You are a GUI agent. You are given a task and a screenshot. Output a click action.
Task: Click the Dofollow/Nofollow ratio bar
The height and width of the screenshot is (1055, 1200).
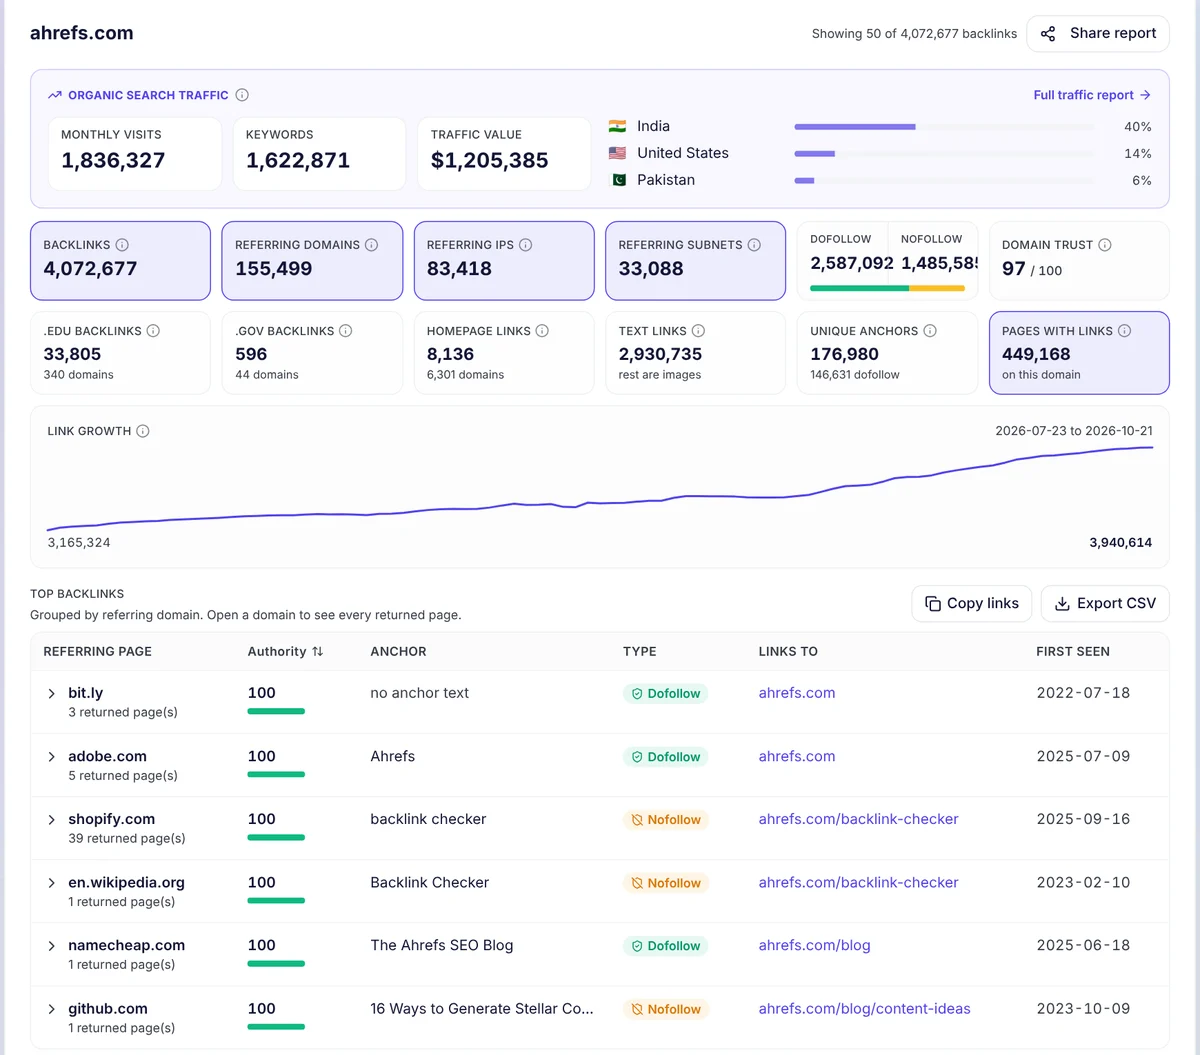(x=887, y=288)
